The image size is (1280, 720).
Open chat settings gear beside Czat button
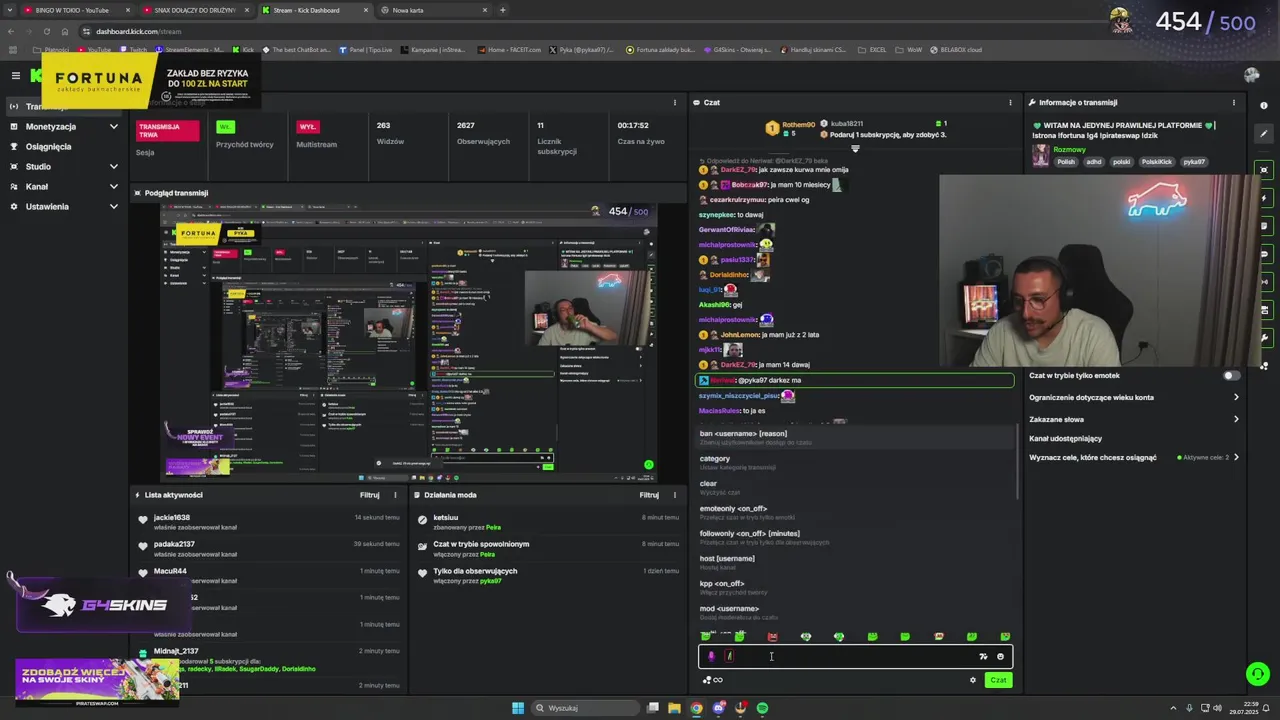point(972,680)
